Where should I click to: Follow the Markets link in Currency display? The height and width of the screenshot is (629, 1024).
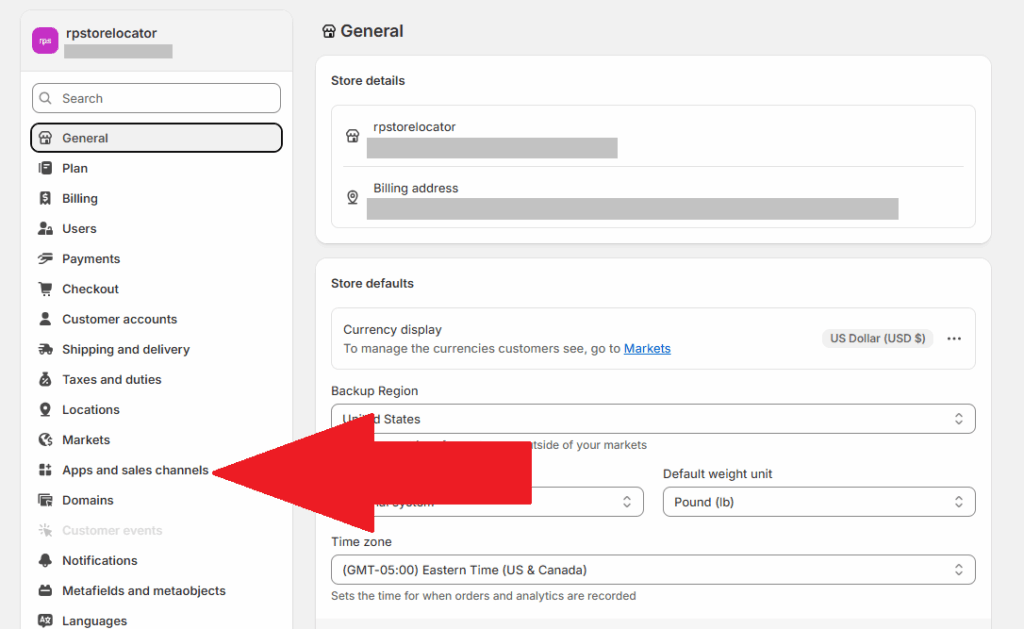(647, 349)
